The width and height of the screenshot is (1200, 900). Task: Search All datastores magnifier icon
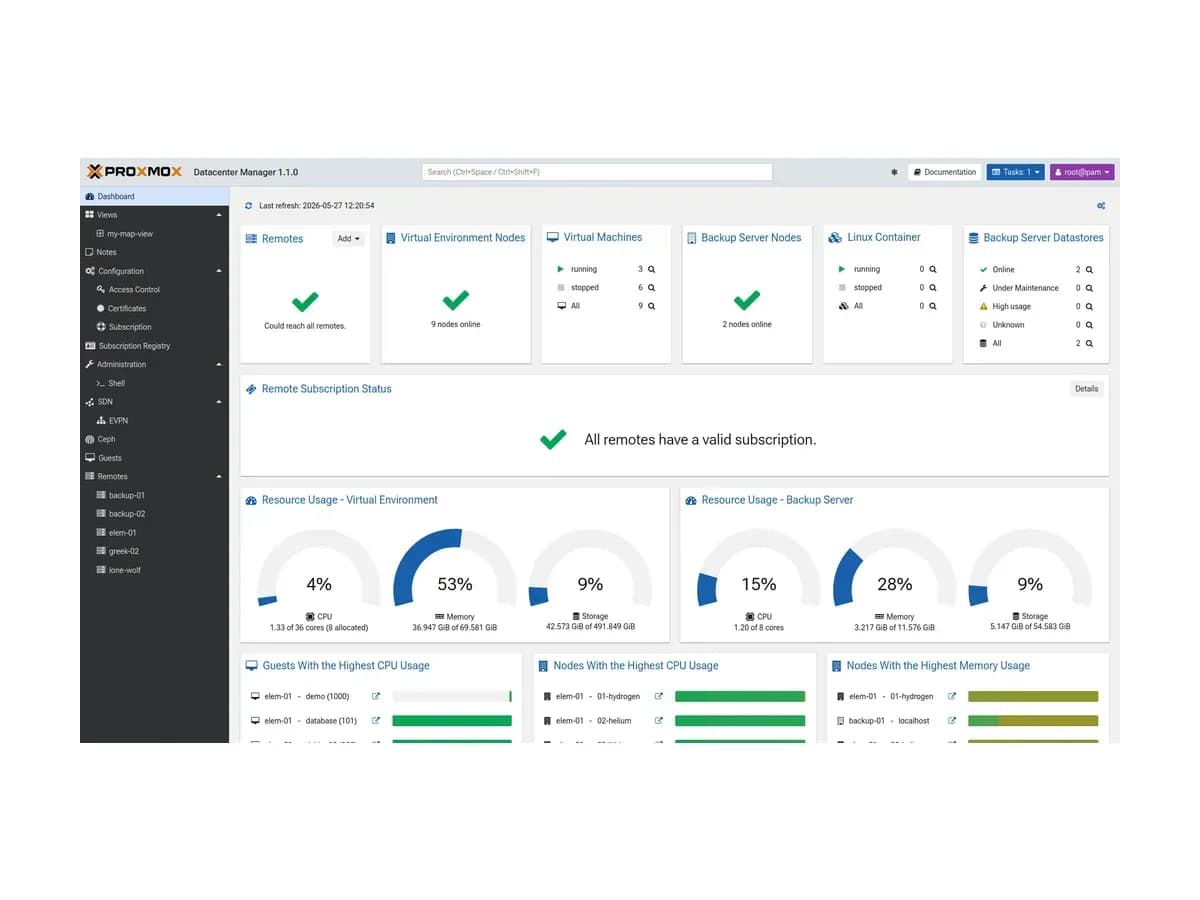pos(1089,343)
